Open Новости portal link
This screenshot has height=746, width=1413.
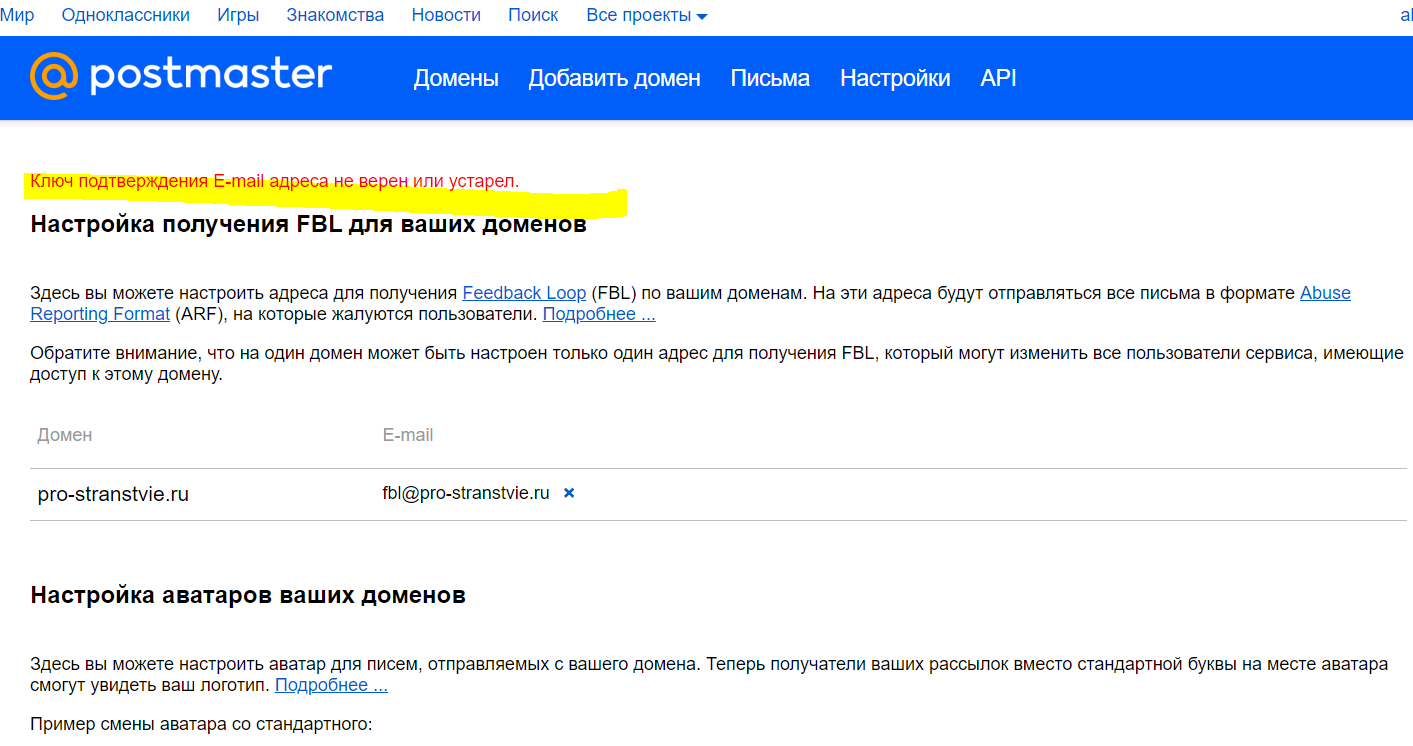click(446, 15)
